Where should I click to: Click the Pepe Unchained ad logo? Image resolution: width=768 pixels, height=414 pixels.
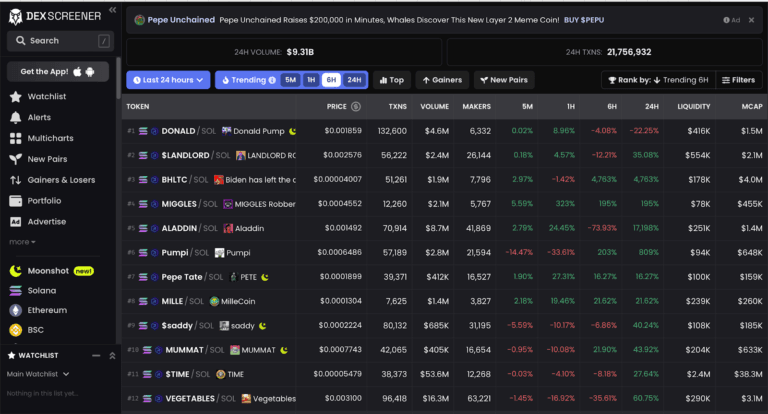(140, 20)
